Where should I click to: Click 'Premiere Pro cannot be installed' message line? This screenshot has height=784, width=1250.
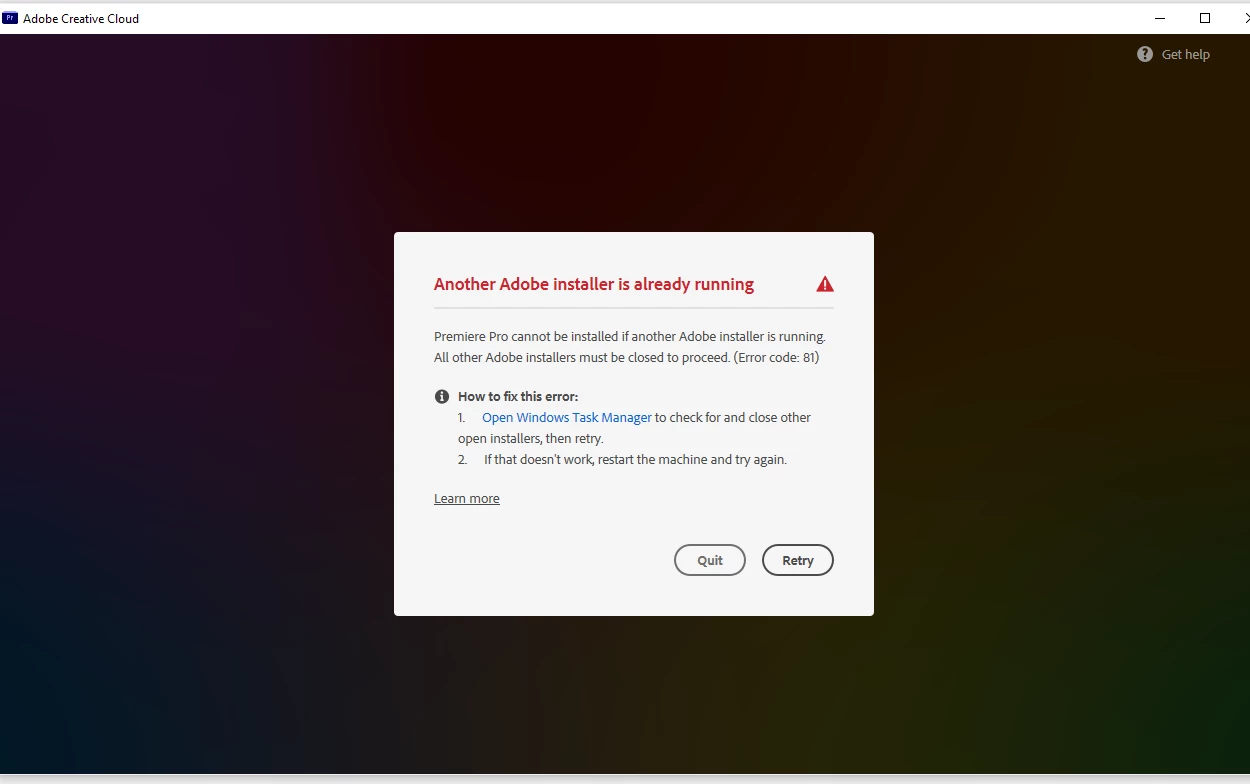[x=630, y=336]
